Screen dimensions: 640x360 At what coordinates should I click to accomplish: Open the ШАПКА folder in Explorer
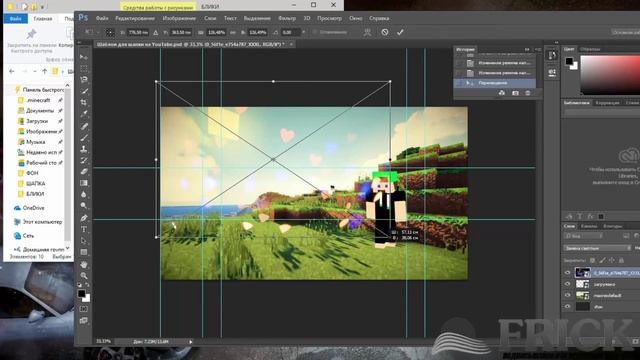point(36,184)
